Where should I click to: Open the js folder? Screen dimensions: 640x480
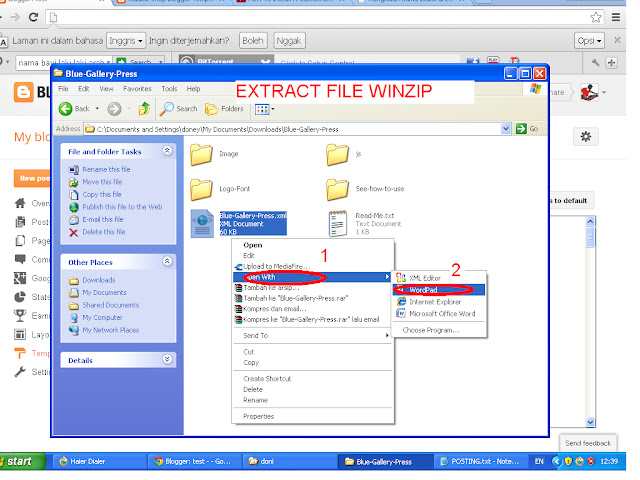pos(337,154)
